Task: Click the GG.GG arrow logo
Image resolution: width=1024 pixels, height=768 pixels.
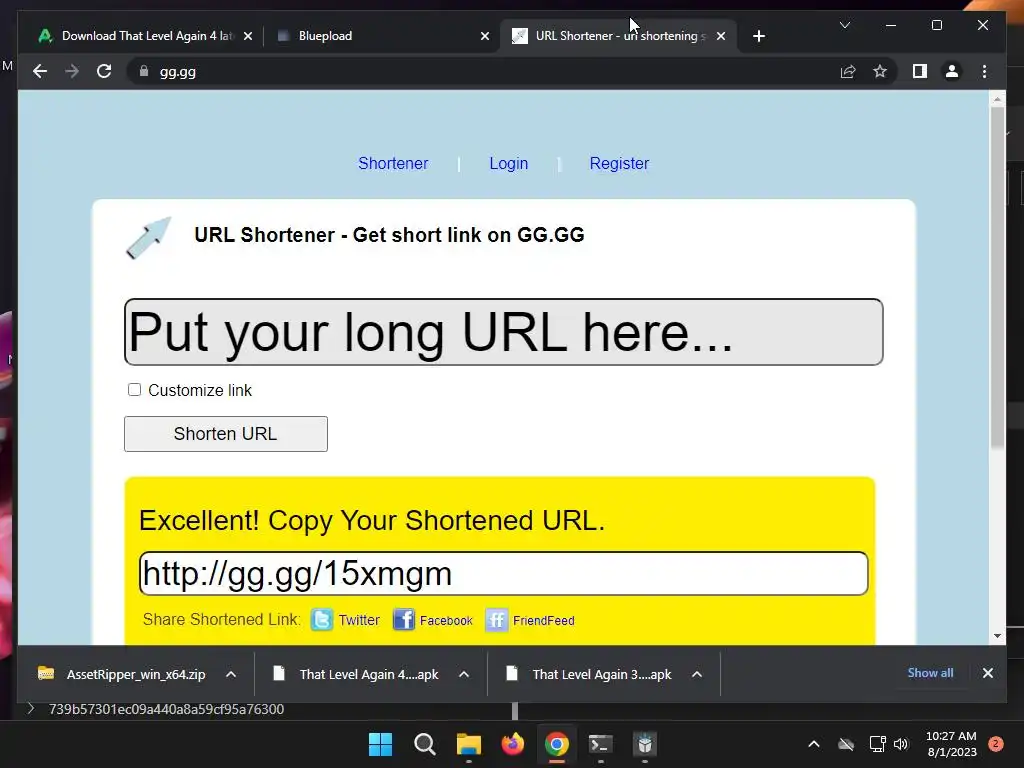Action: pos(148,238)
